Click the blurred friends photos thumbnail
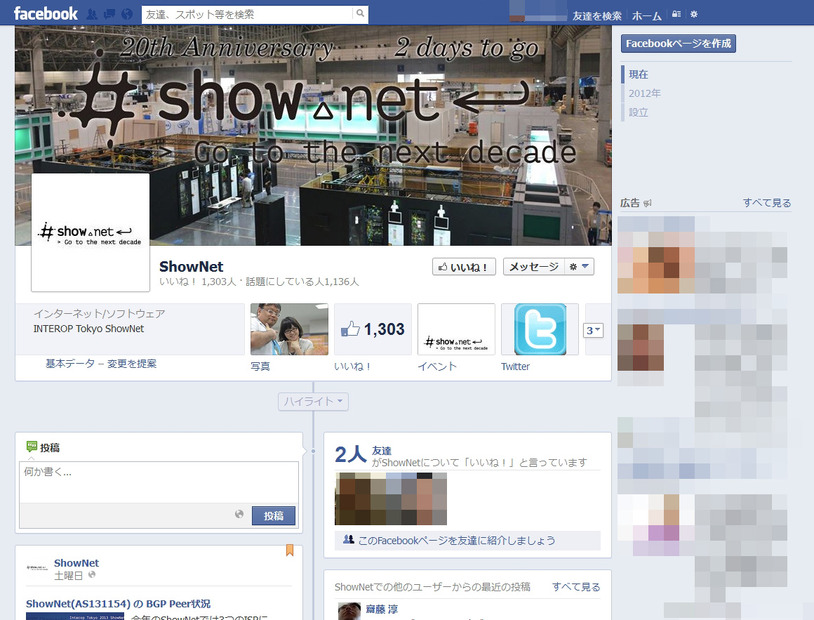Viewport: 814px width, 620px height. click(x=390, y=498)
